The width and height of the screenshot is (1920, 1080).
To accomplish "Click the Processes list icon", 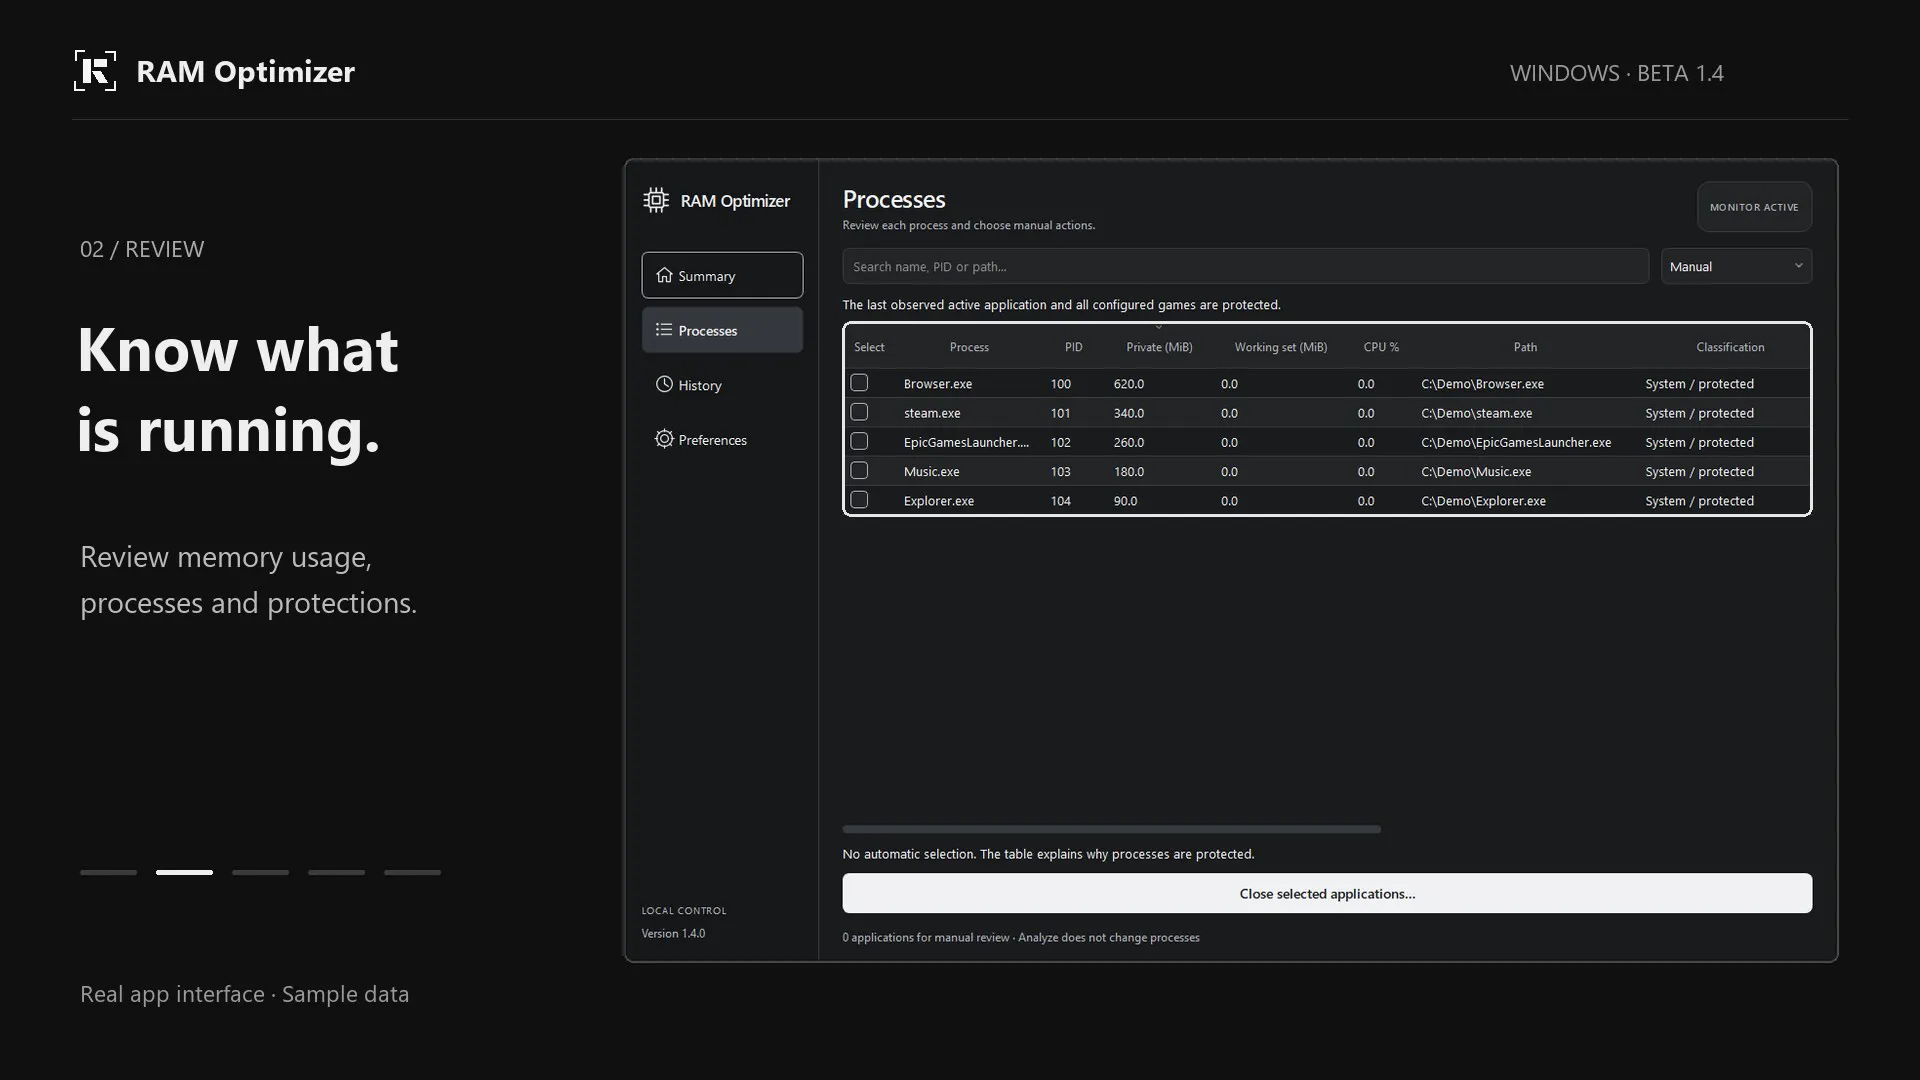I will [x=664, y=330].
